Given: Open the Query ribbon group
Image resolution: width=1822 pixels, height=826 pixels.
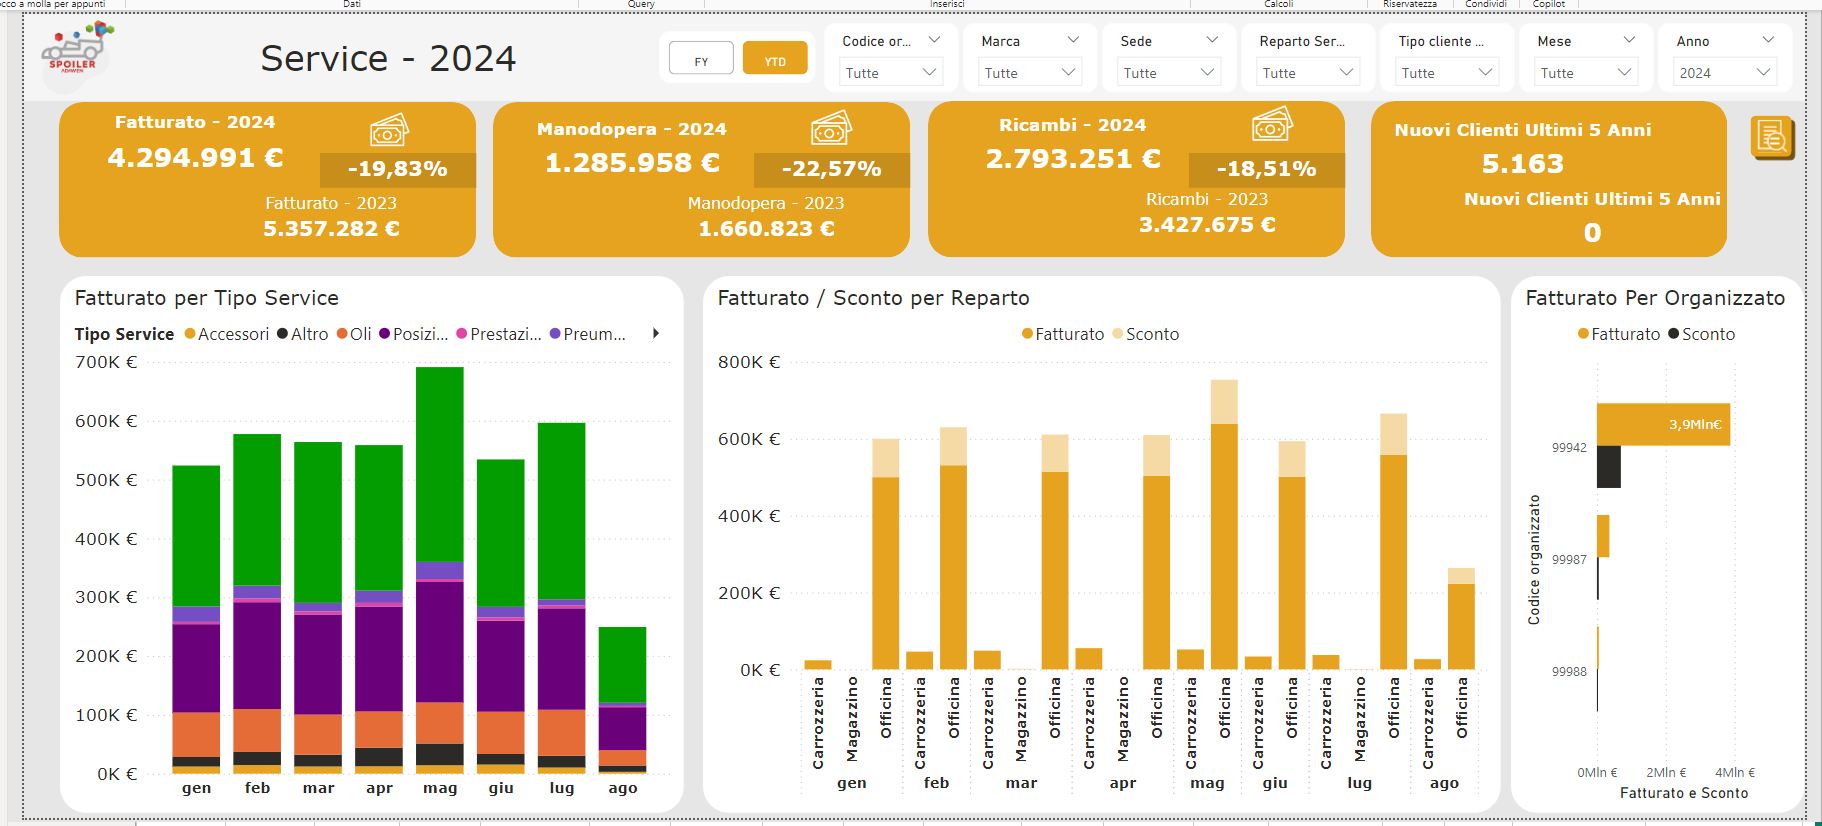Looking at the screenshot, I should (x=641, y=4).
